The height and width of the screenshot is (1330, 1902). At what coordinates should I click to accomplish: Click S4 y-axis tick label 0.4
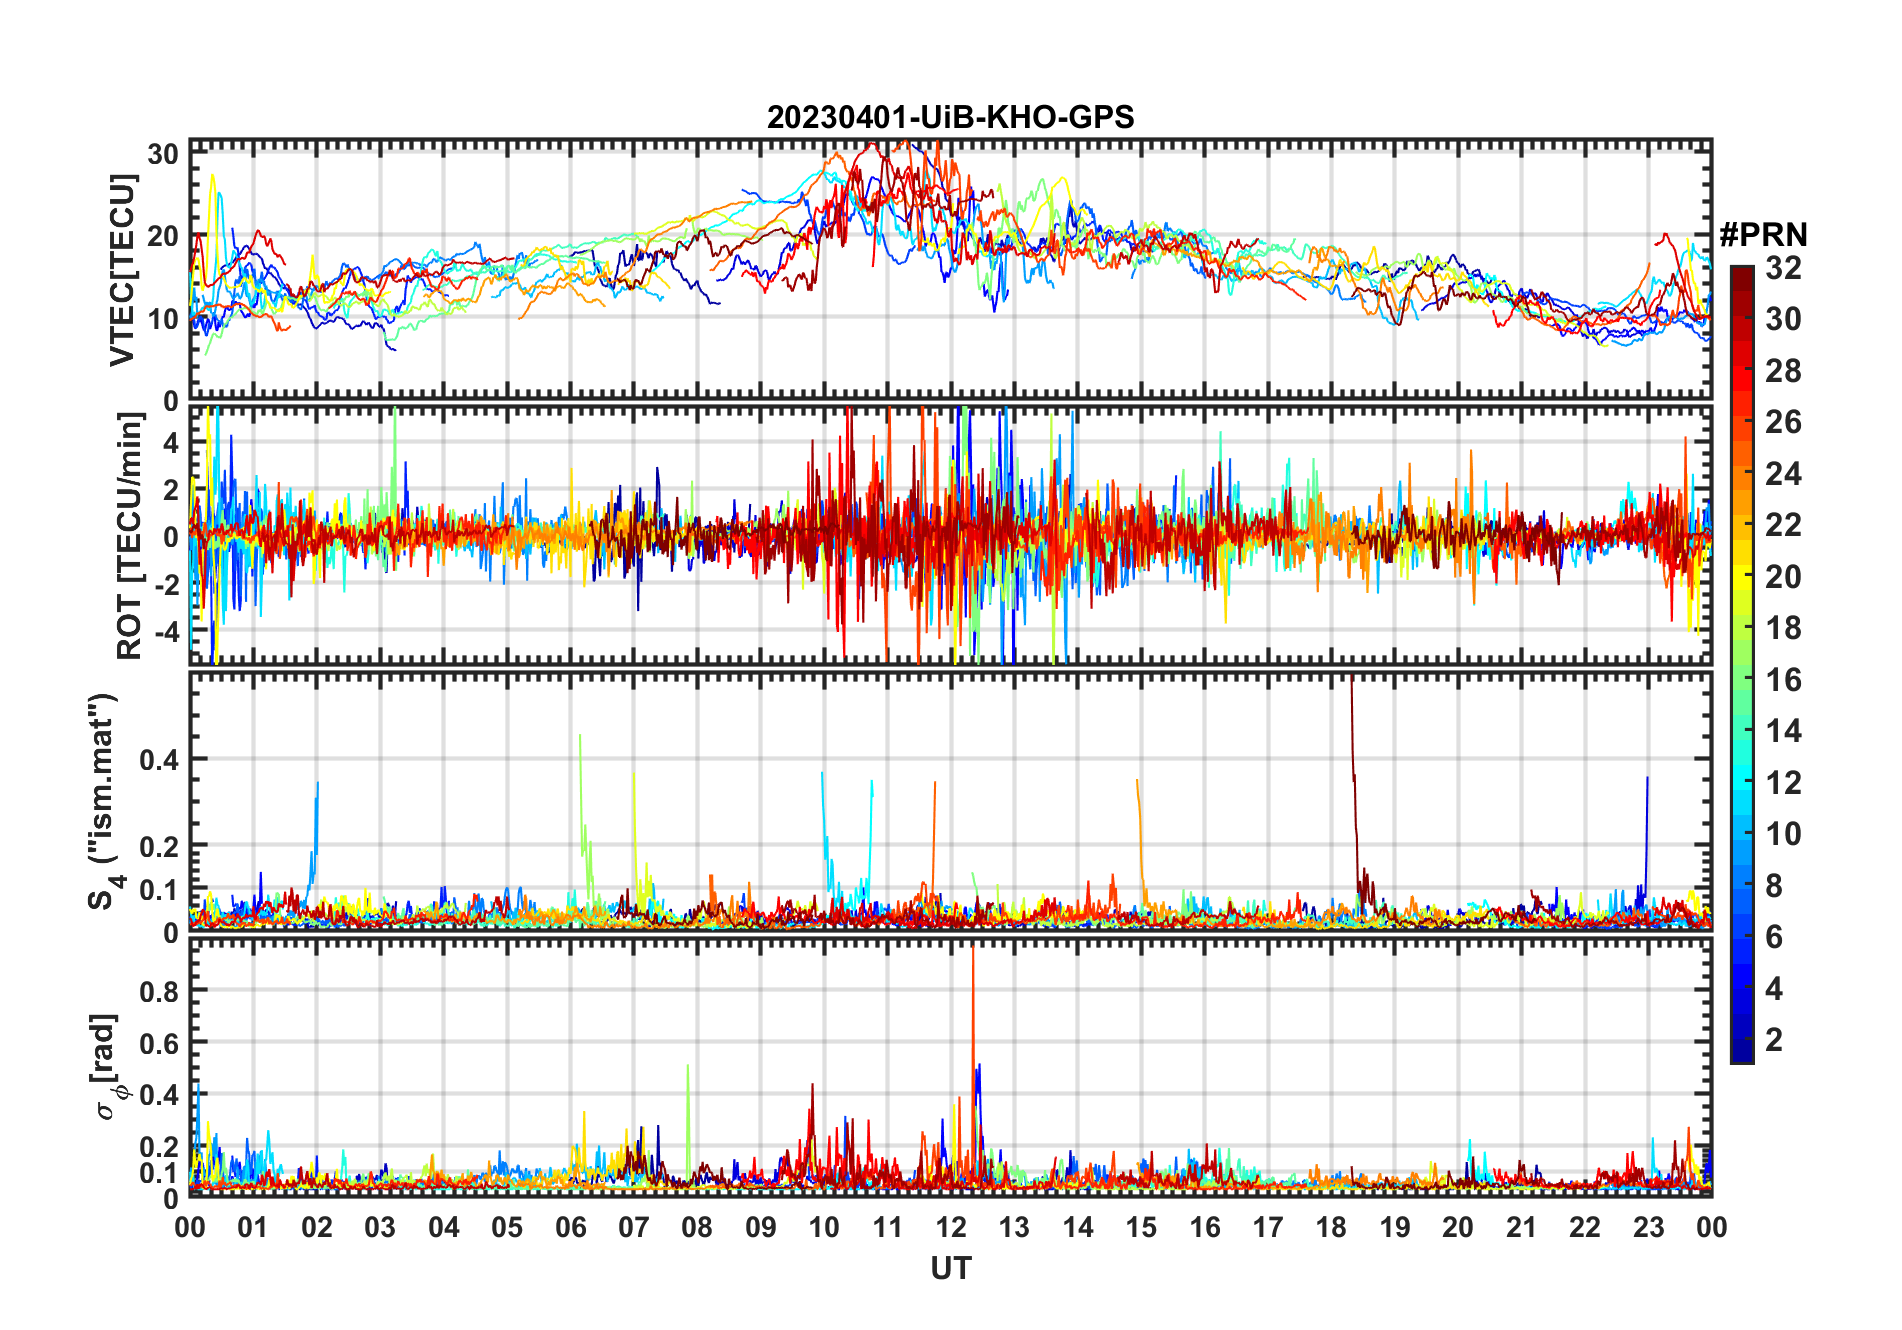coord(160,760)
